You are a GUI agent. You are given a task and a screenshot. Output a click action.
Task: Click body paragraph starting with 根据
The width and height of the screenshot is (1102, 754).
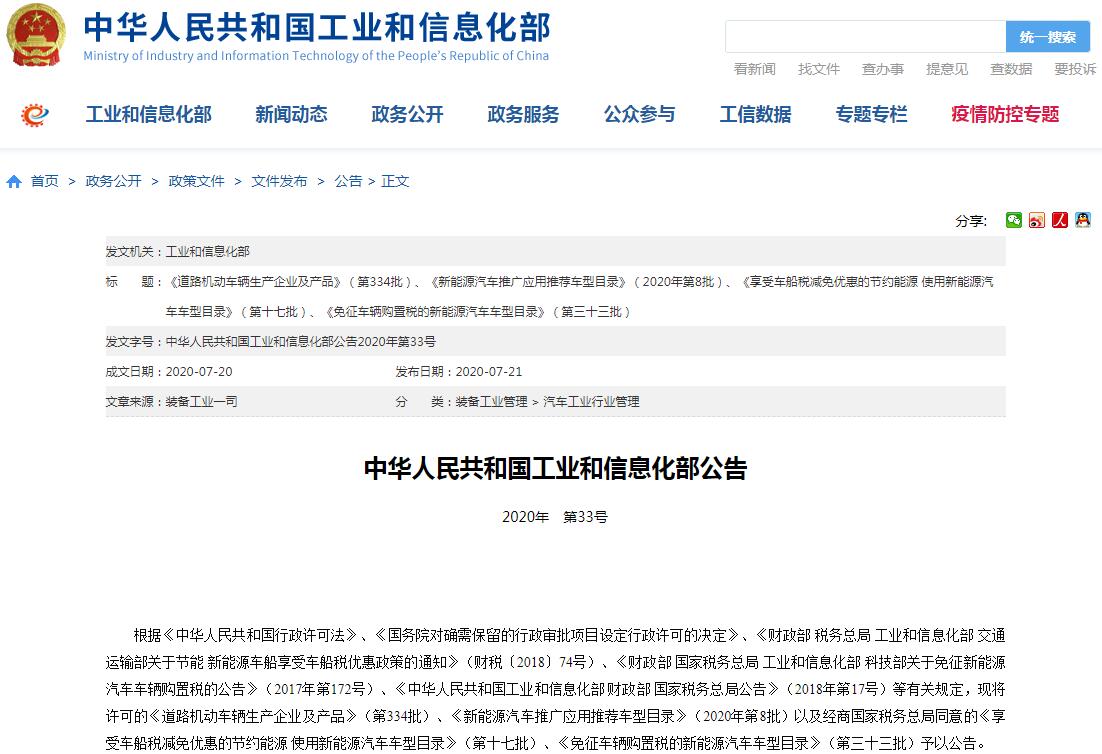coord(555,689)
